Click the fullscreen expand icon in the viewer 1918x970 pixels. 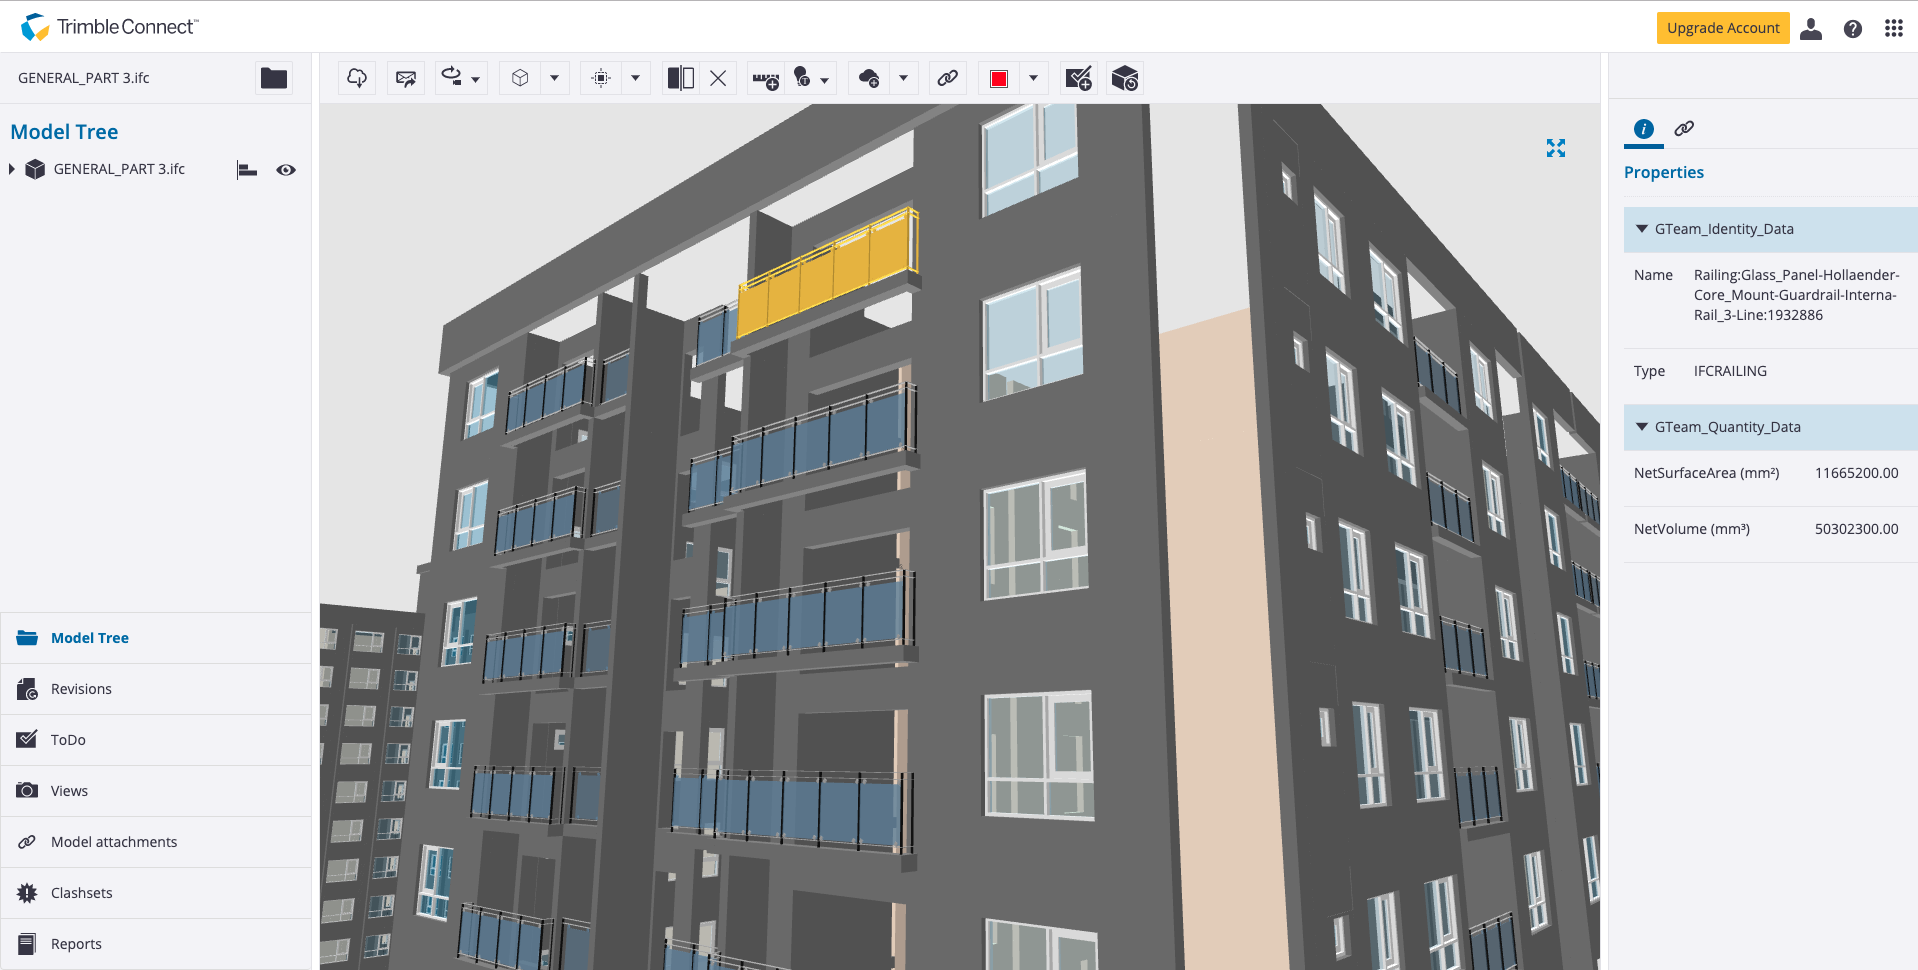pyautogui.click(x=1556, y=148)
